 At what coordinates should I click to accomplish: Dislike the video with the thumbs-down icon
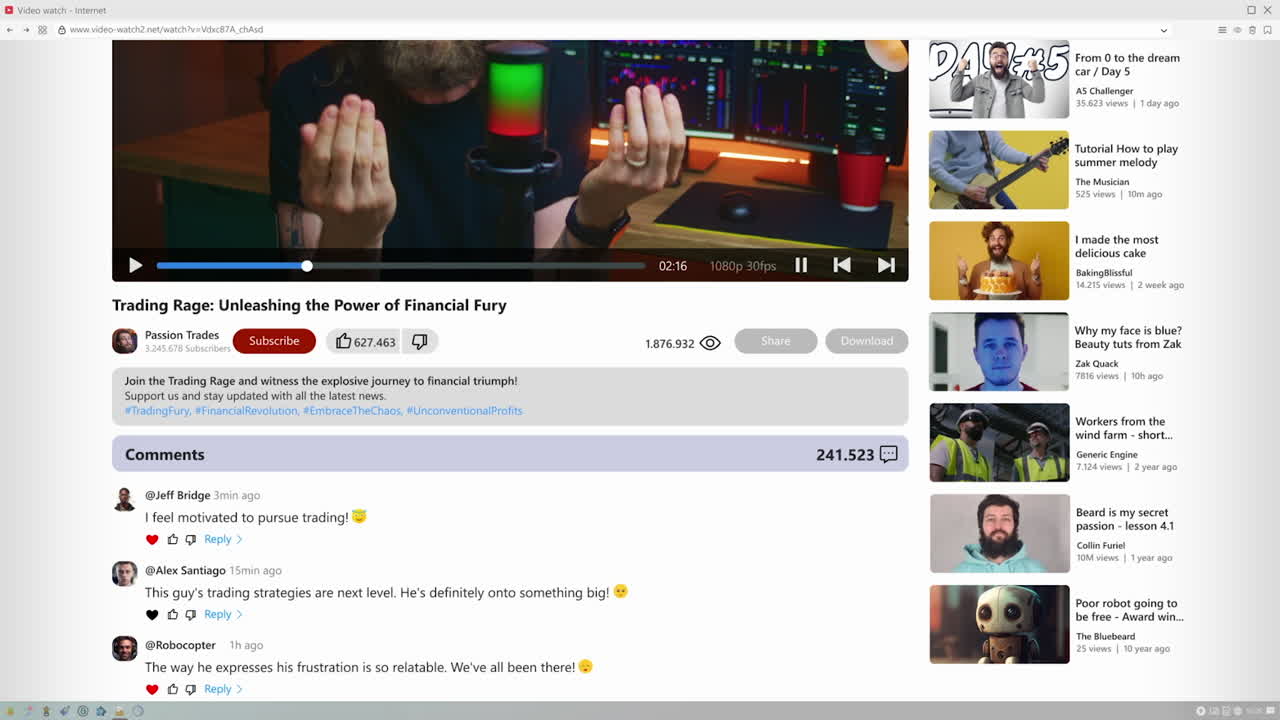420,341
